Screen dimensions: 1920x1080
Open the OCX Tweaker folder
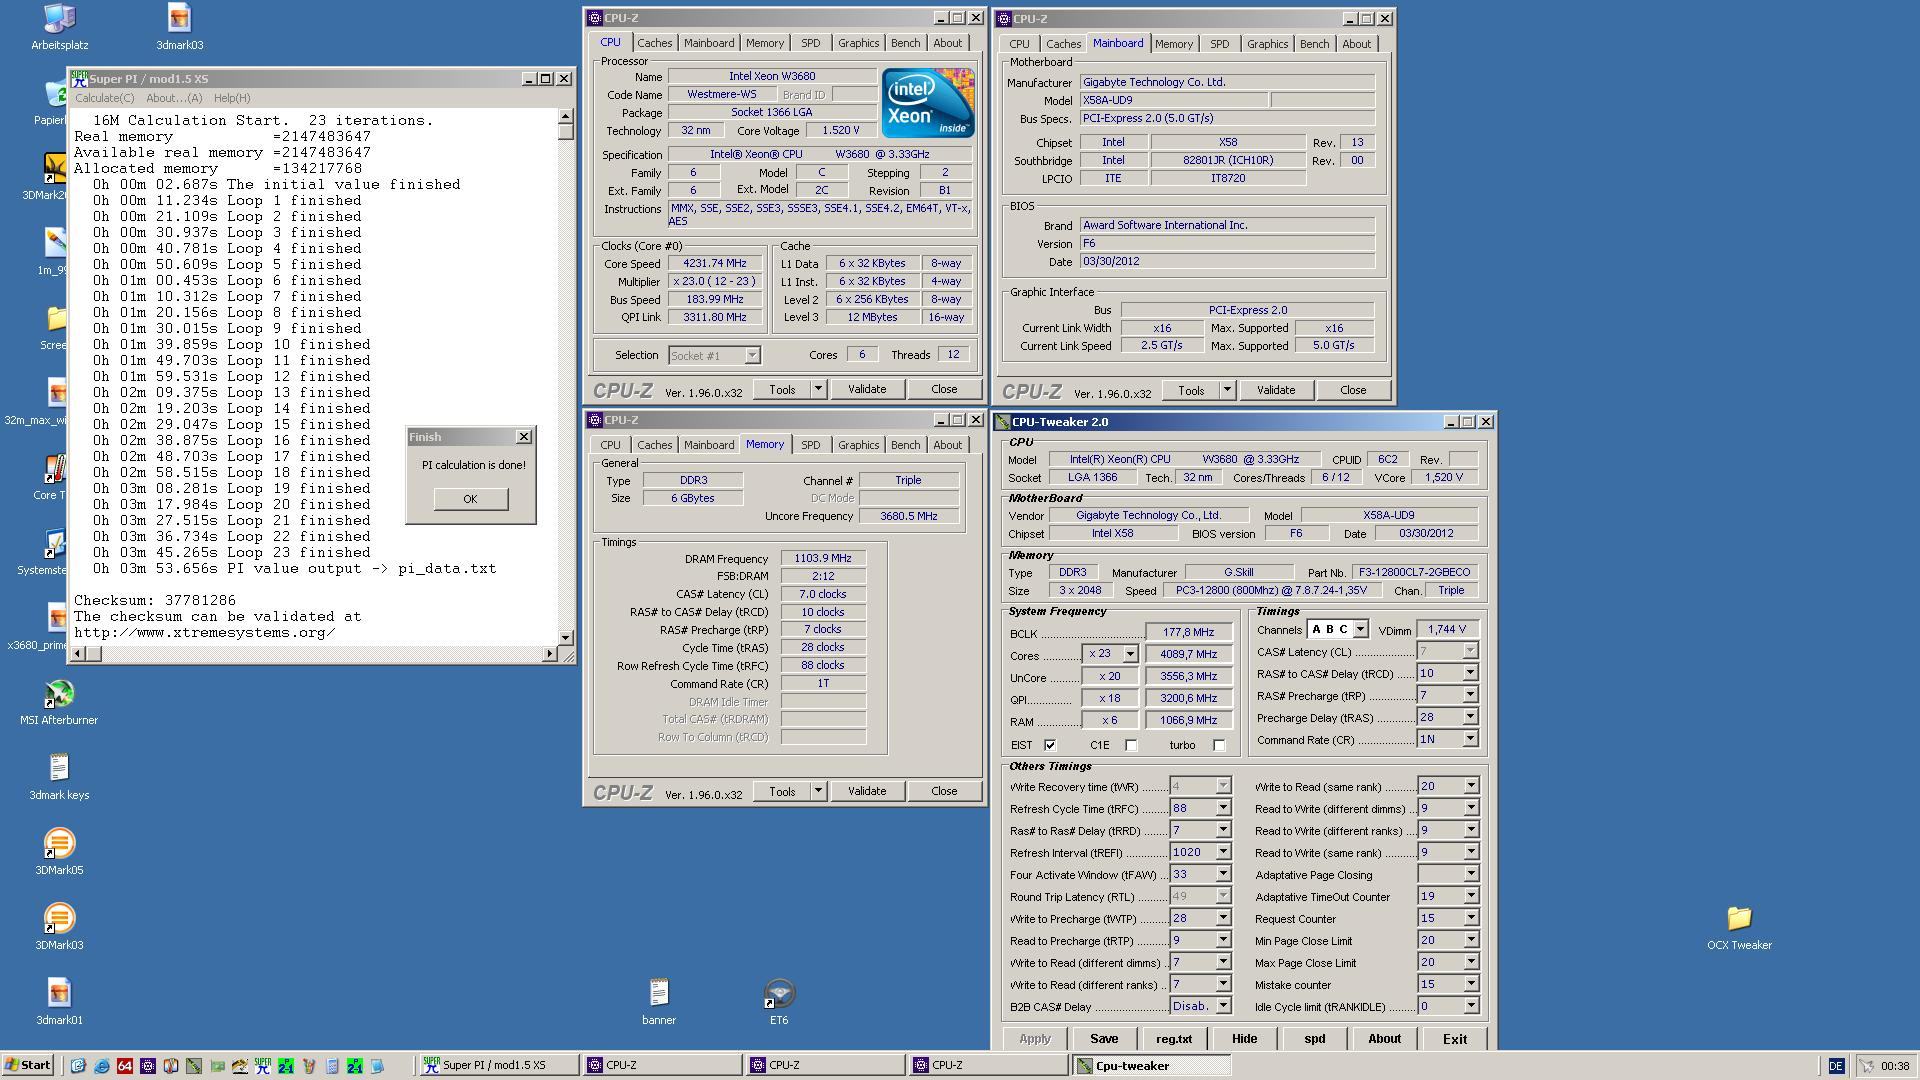point(1739,928)
